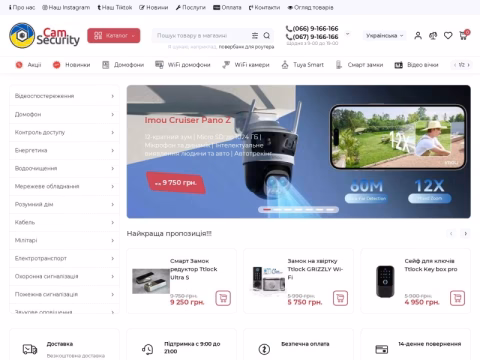
Task: Open the Cam Security logo homepage
Action: tap(44, 35)
